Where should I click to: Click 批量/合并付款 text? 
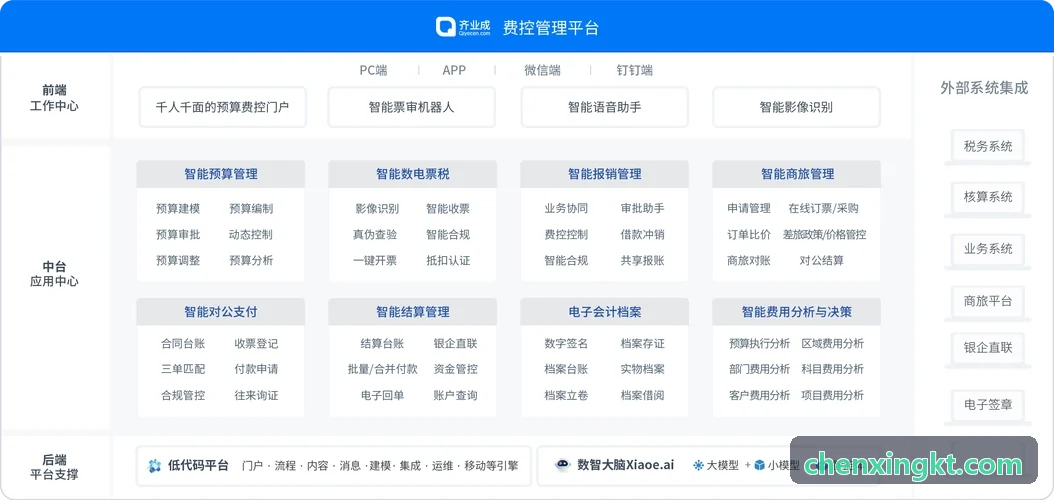[382, 369]
